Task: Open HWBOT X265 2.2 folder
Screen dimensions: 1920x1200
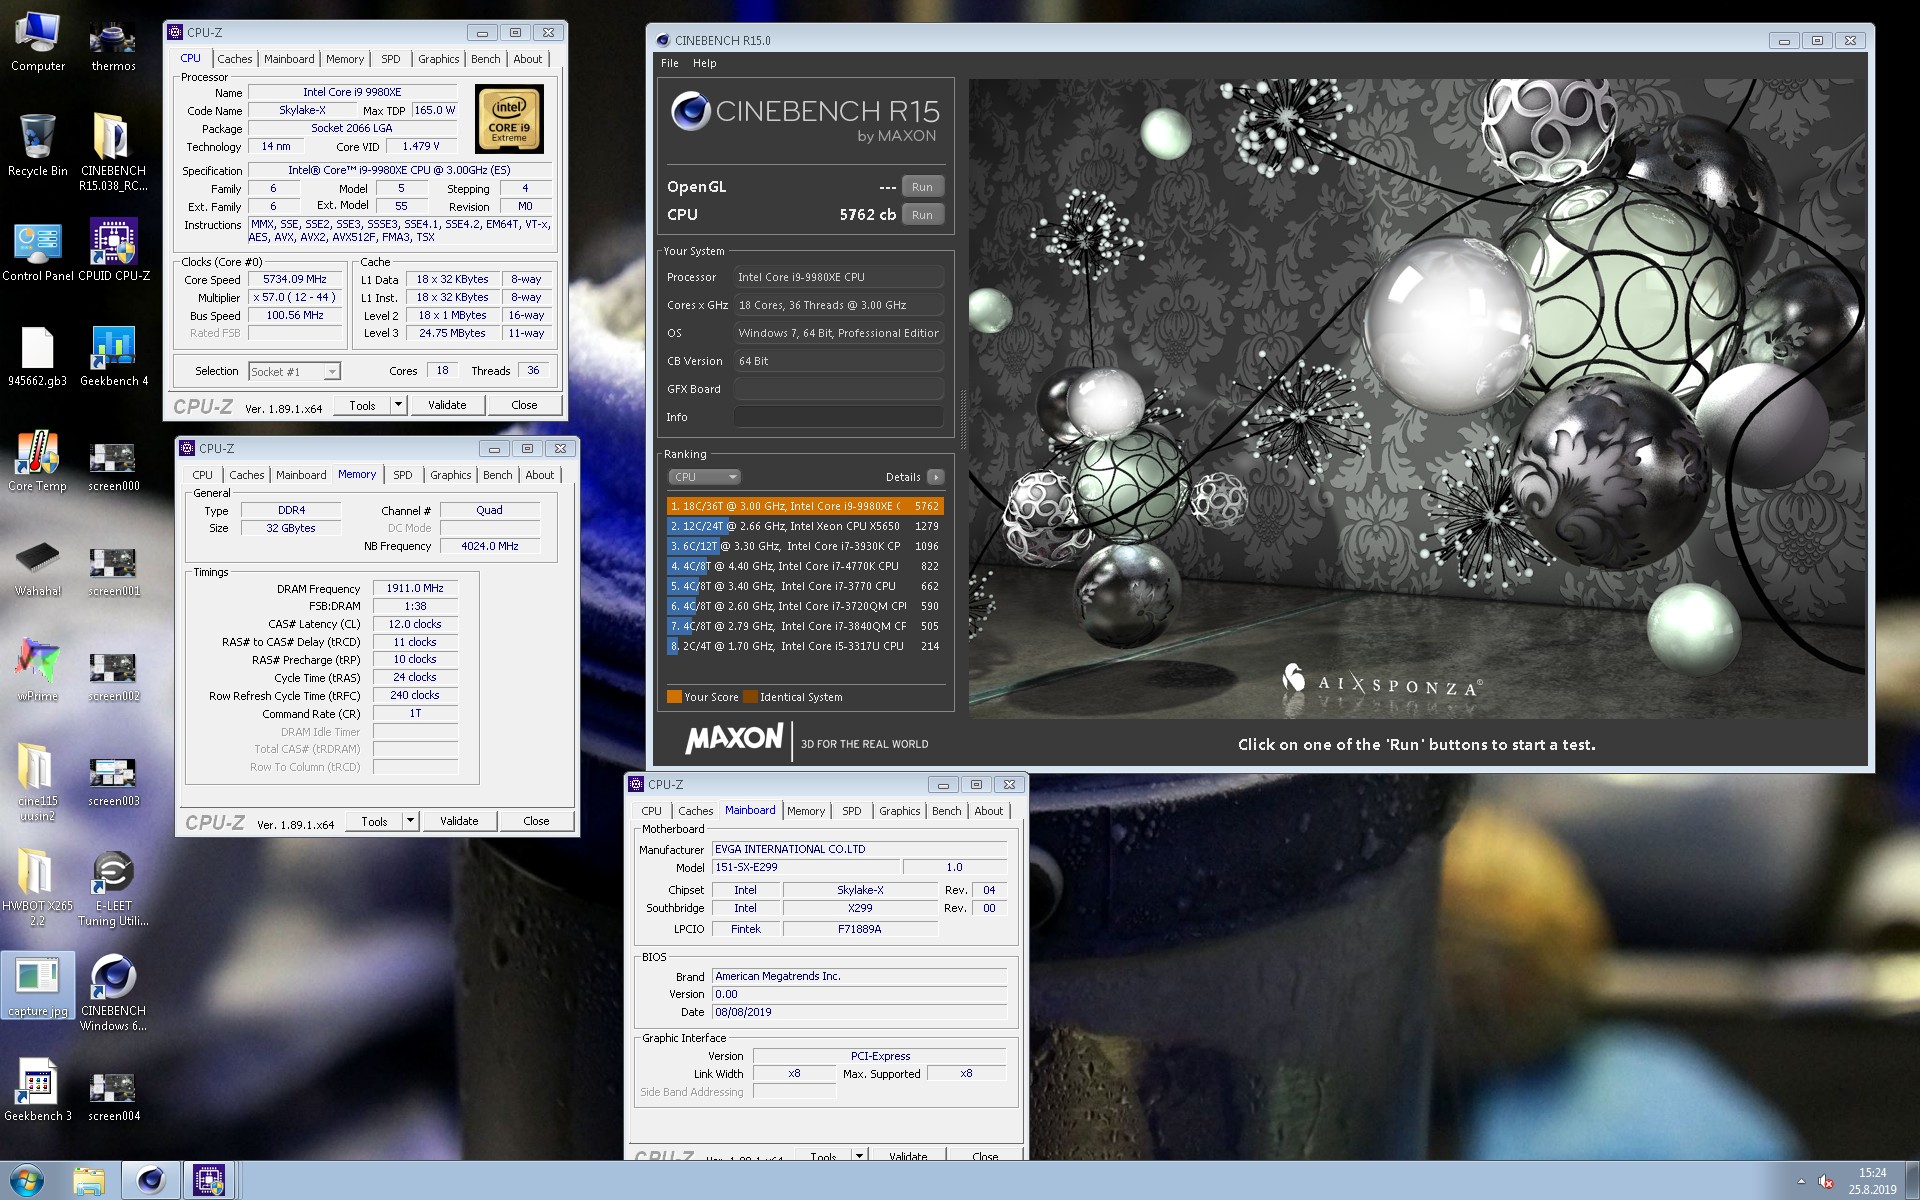Action: 38,888
